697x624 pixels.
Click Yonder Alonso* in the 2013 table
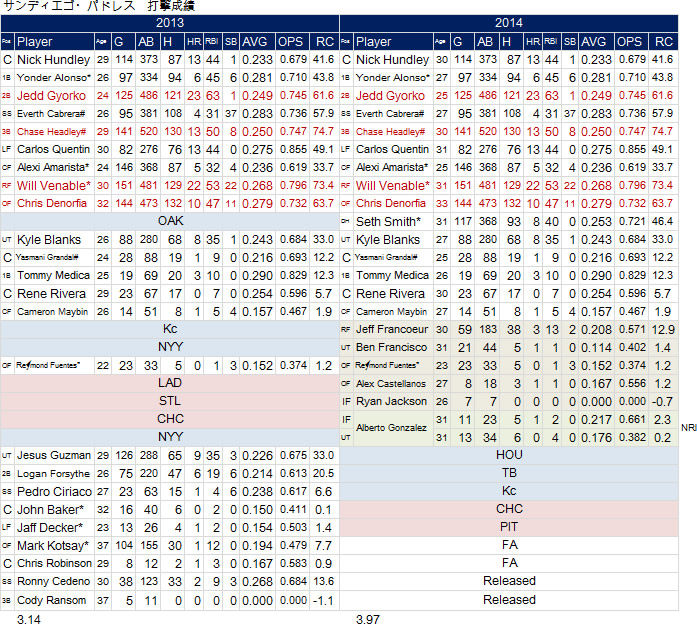pyautogui.click(x=54, y=77)
